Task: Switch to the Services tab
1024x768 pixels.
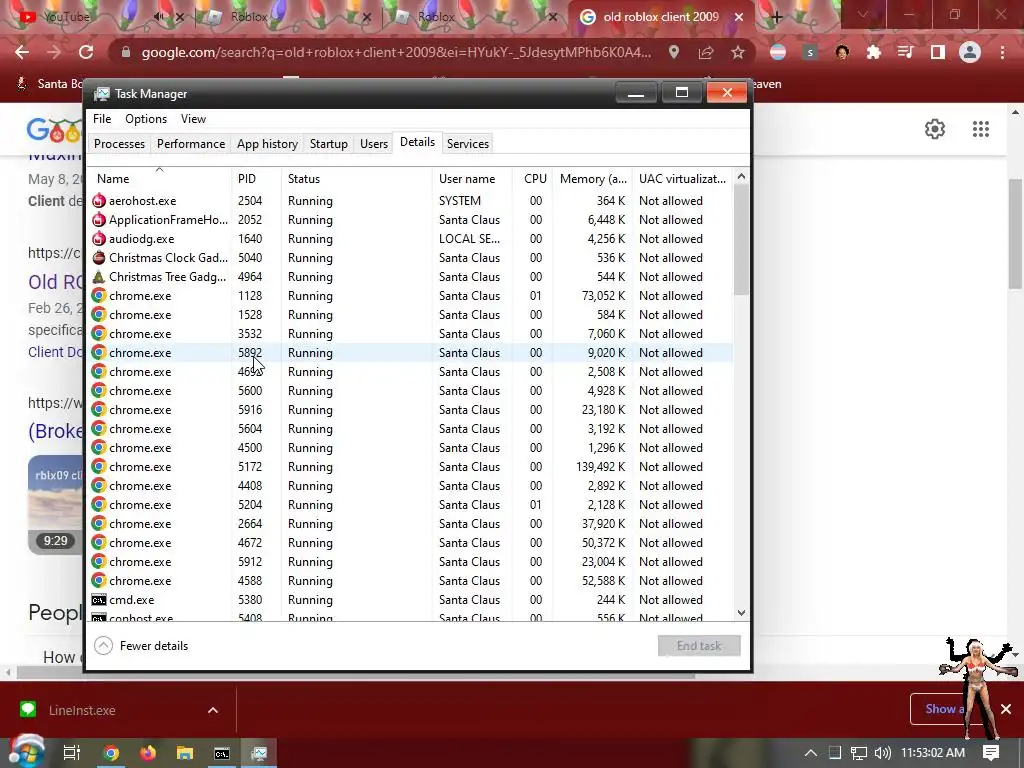Action: tap(468, 144)
